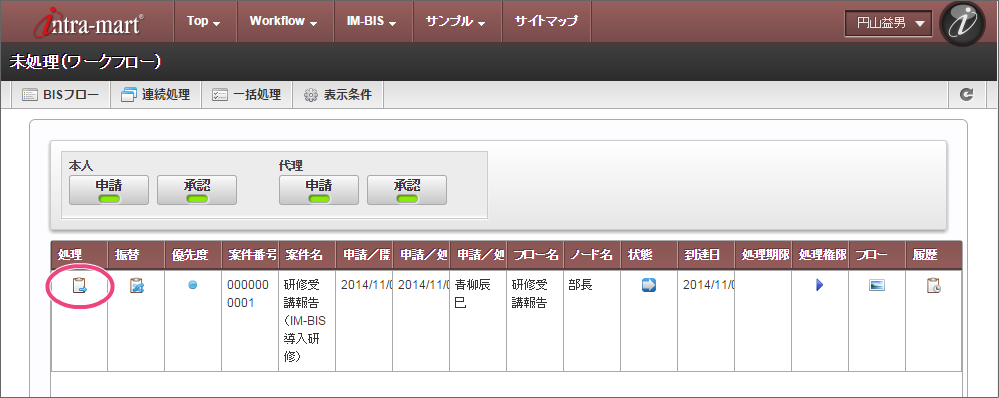Select the case name 研修受講報告(IM-BIS導入研修) cell
The width and height of the screenshot is (999, 398).
coord(307,320)
